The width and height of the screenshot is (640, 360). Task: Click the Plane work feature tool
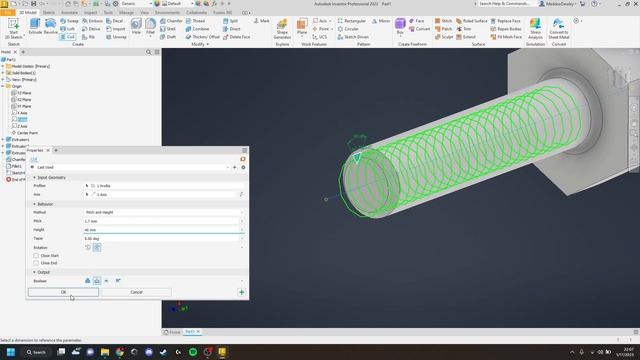point(302,27)
